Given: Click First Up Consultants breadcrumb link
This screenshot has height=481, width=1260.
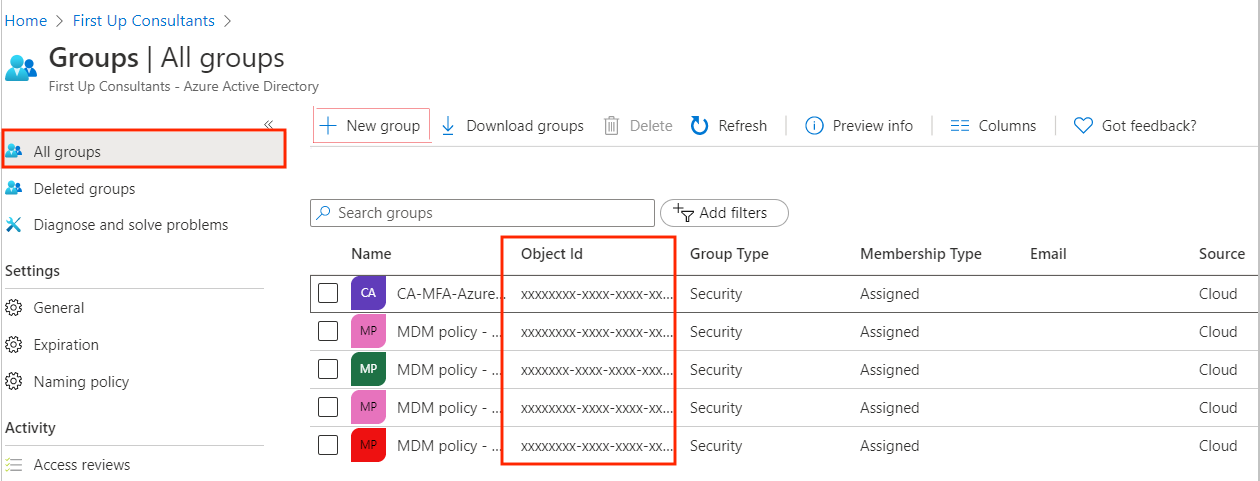Looking at the screenshot, I should [144, 20].
